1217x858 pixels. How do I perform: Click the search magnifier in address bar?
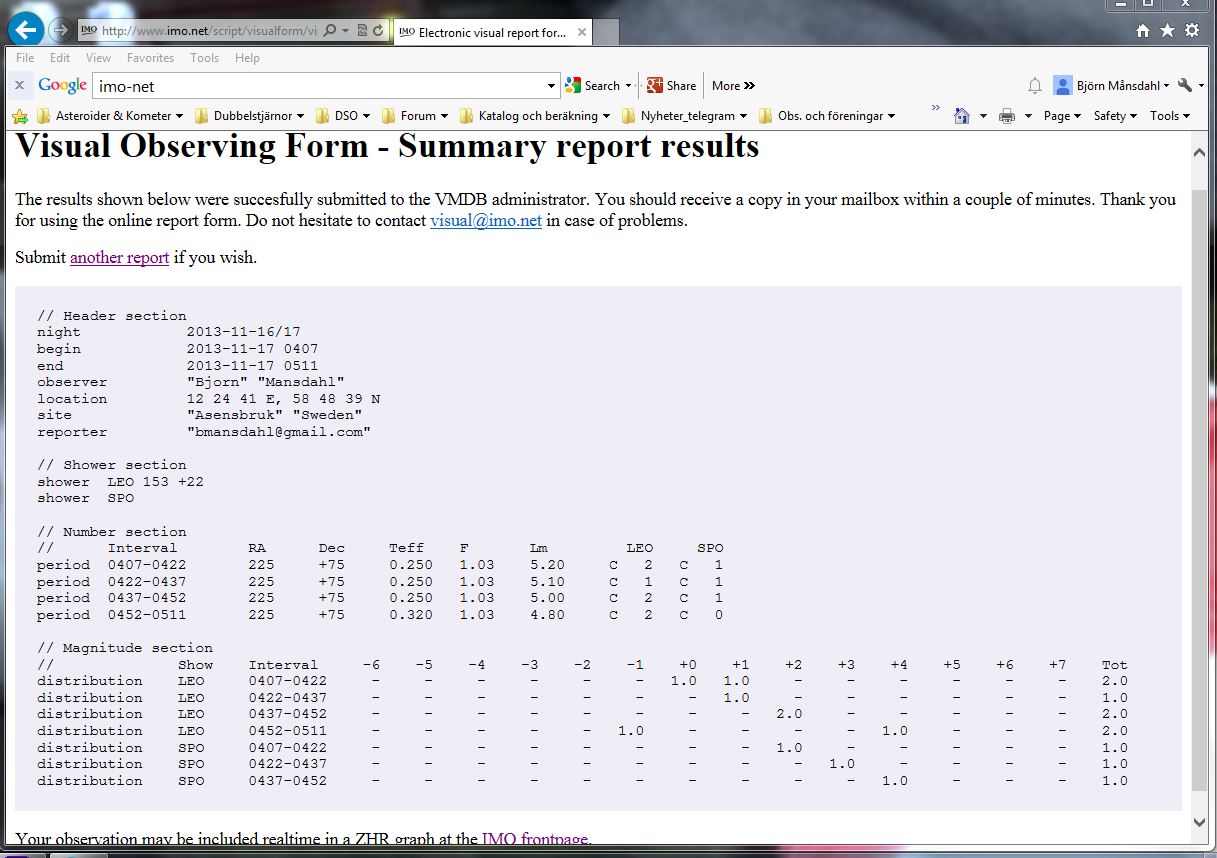click(330, 31)
